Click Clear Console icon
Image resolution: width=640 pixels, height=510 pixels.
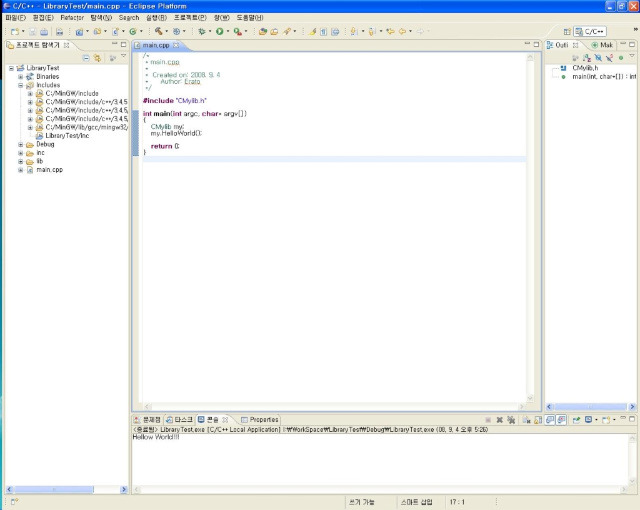(x=527, y=419)
